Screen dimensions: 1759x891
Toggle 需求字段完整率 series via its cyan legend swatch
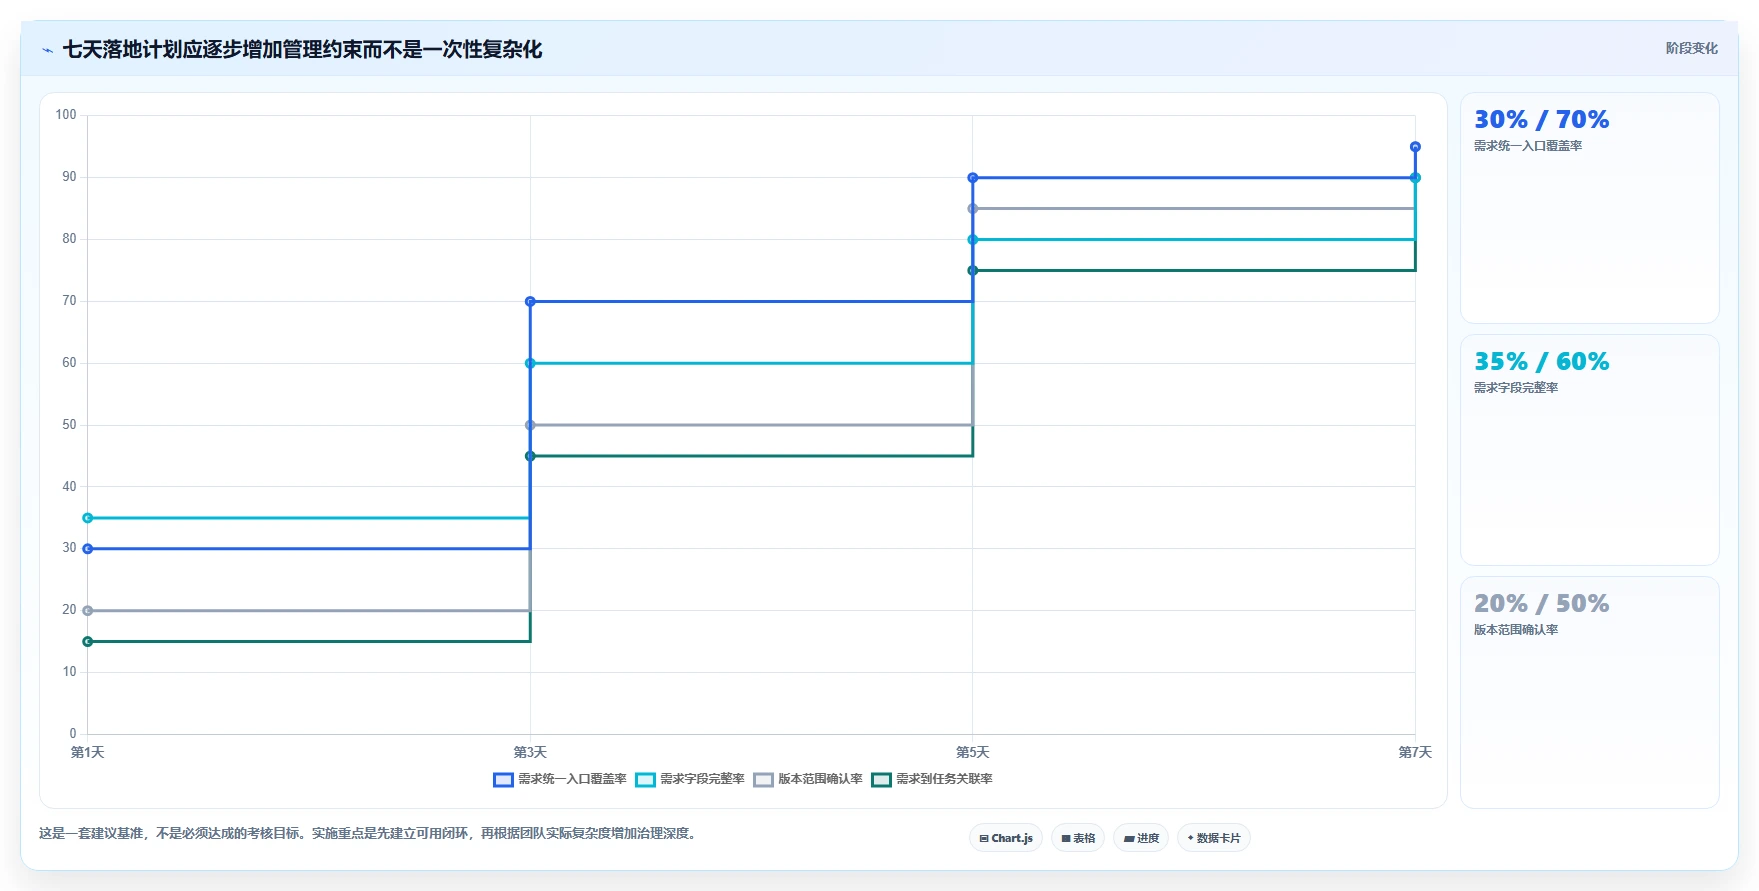[645, 779]
